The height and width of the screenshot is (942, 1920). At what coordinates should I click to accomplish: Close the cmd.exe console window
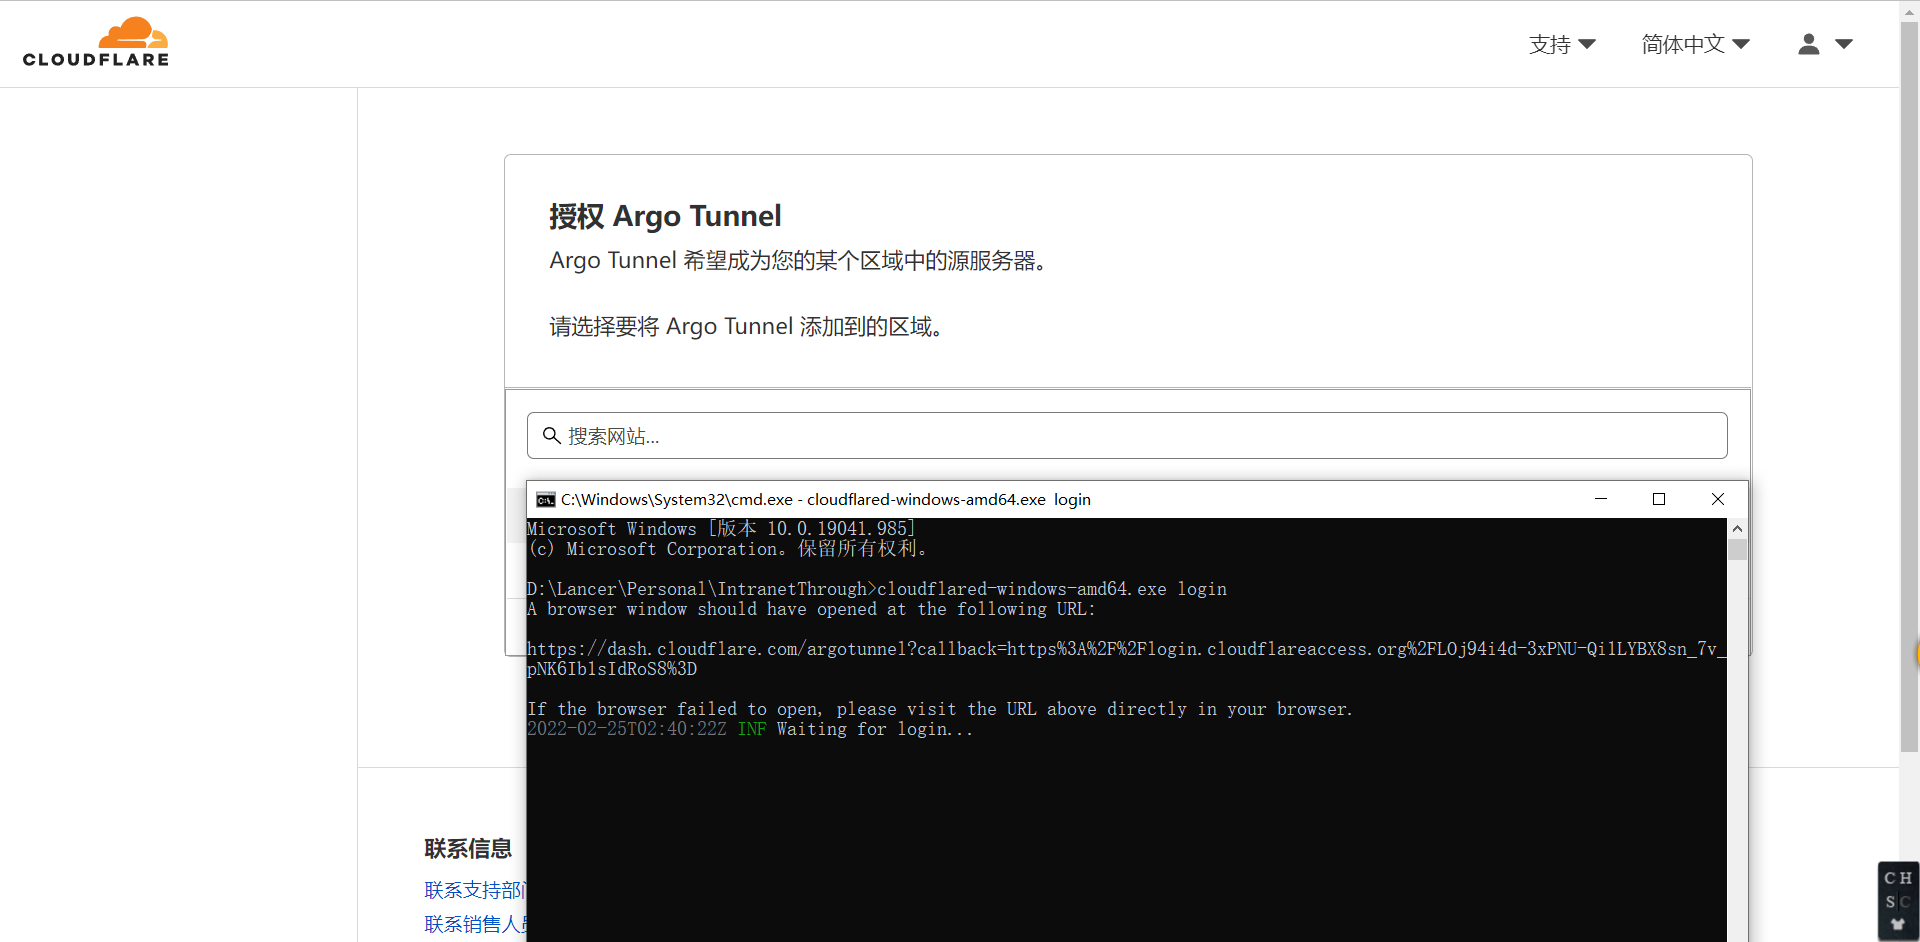point(1717,499)
